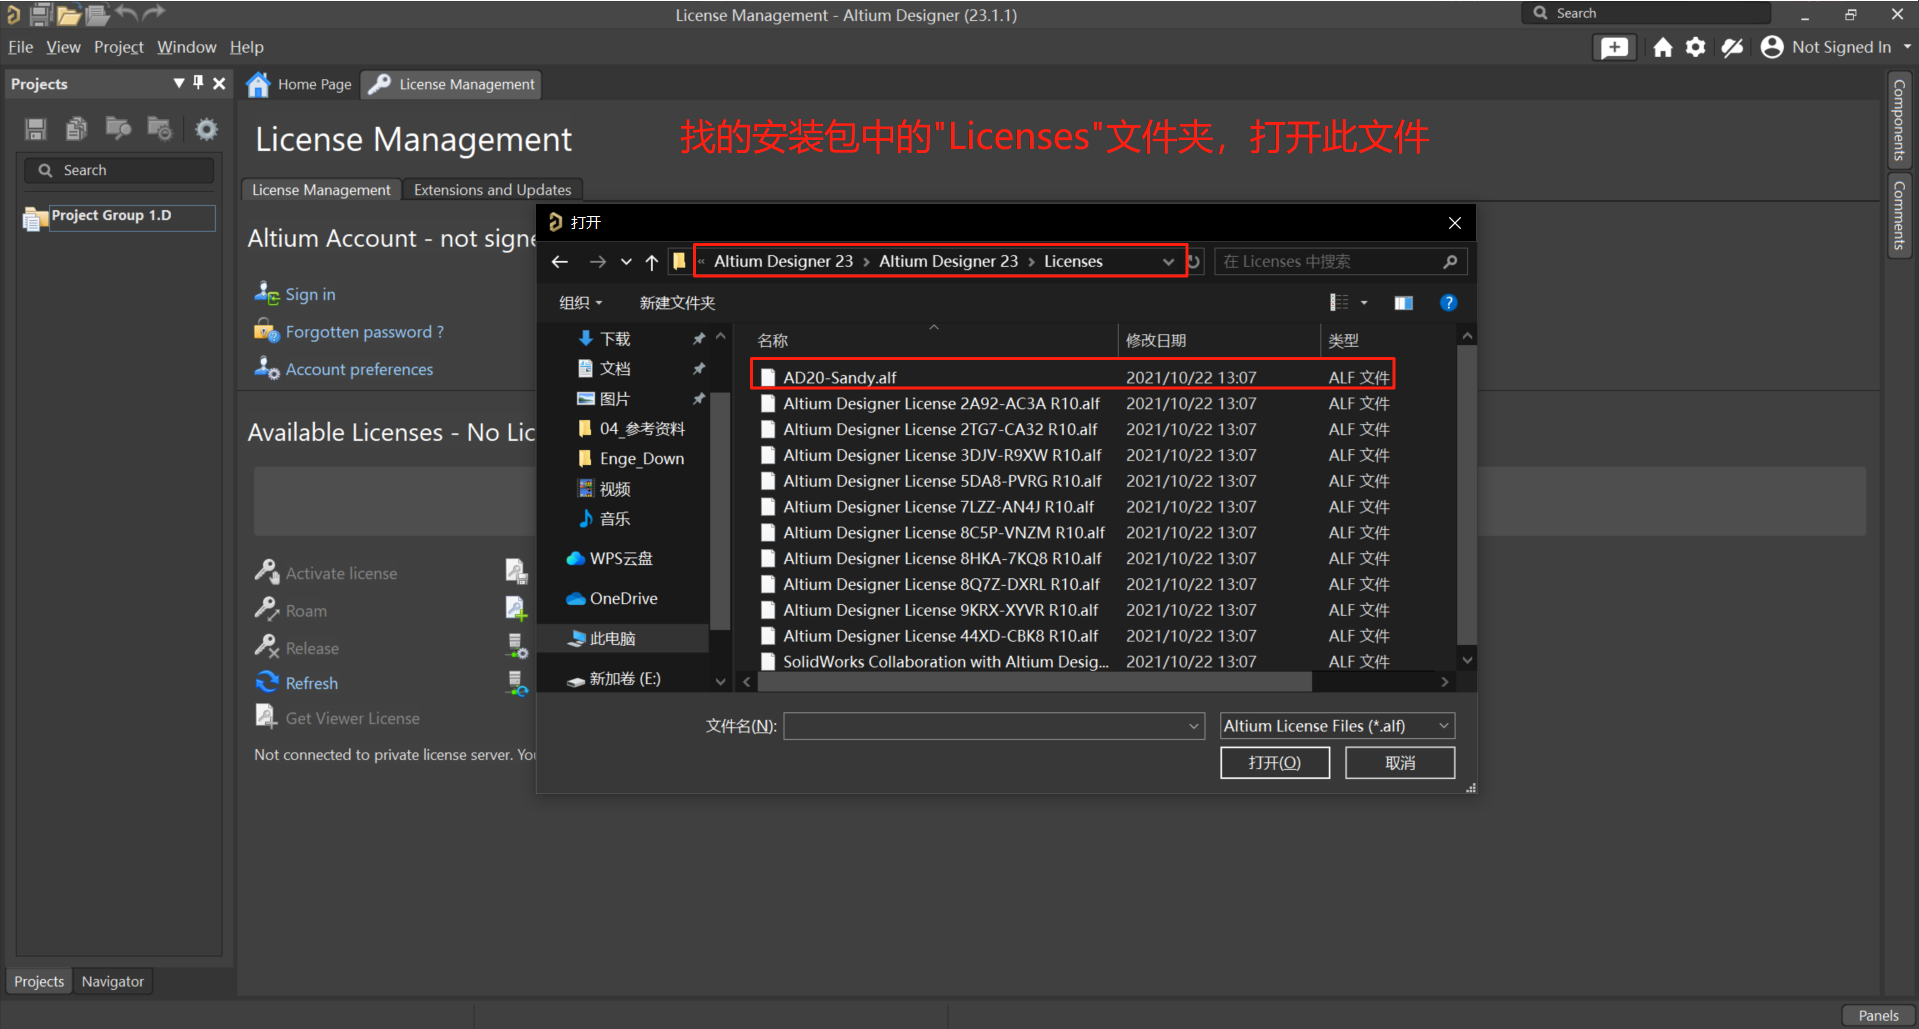The image size is (1919, 1029).
Task: Click the undo arrow in title toolbar
Action: [126, 13]
